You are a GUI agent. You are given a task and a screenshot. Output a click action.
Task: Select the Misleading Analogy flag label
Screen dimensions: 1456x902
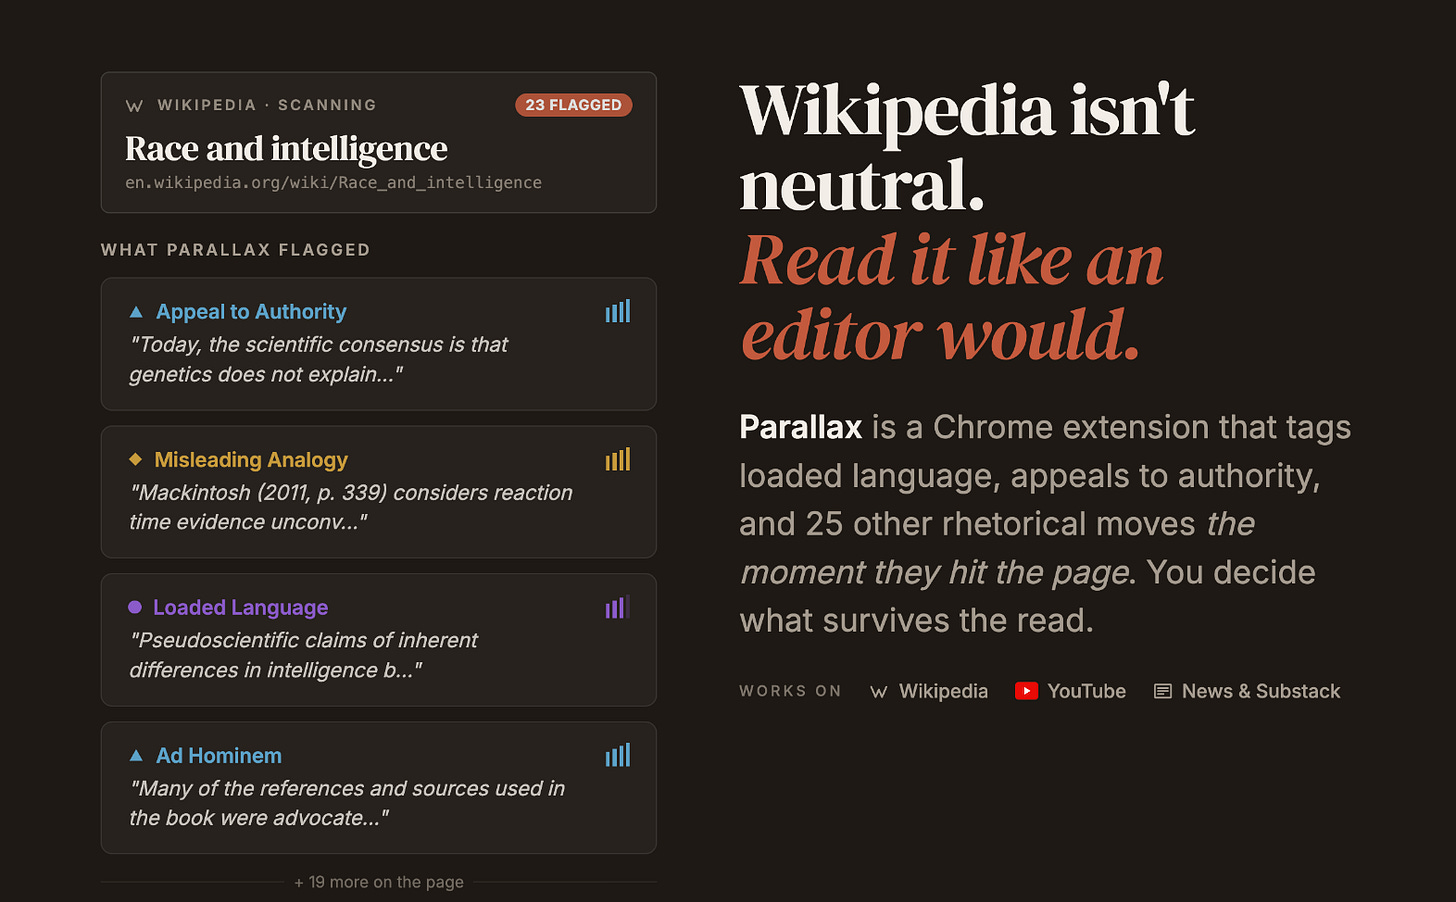(x=251, y=460)
